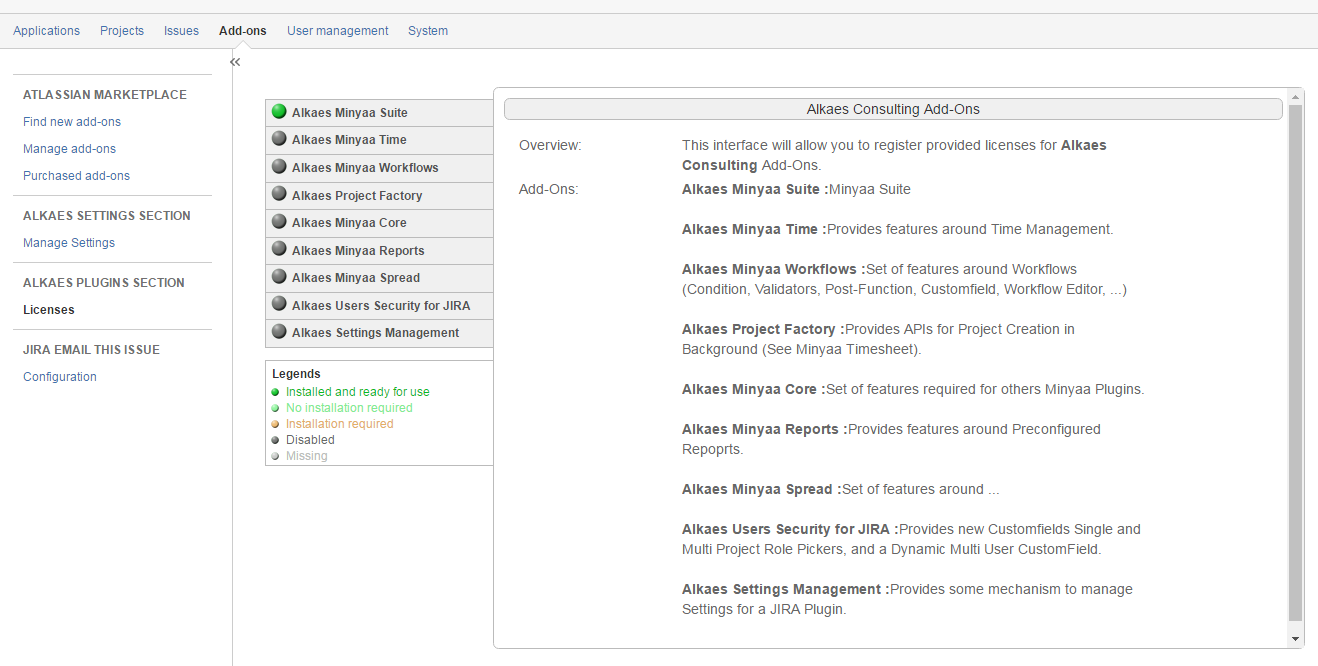Open Manage Settings in Alkaes section
The width and height of the screenshot is (1318, 666).
point(69,243)
